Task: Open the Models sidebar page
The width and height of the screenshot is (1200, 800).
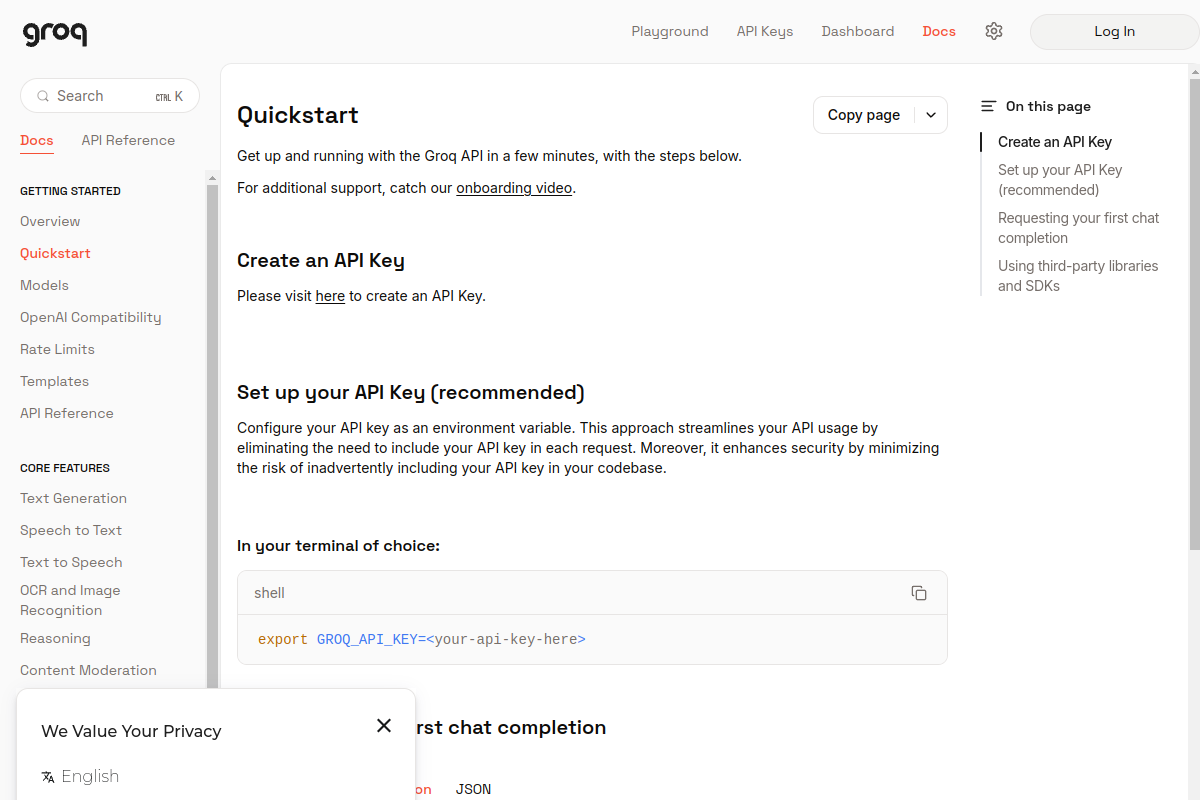Action: pos(44,285)
